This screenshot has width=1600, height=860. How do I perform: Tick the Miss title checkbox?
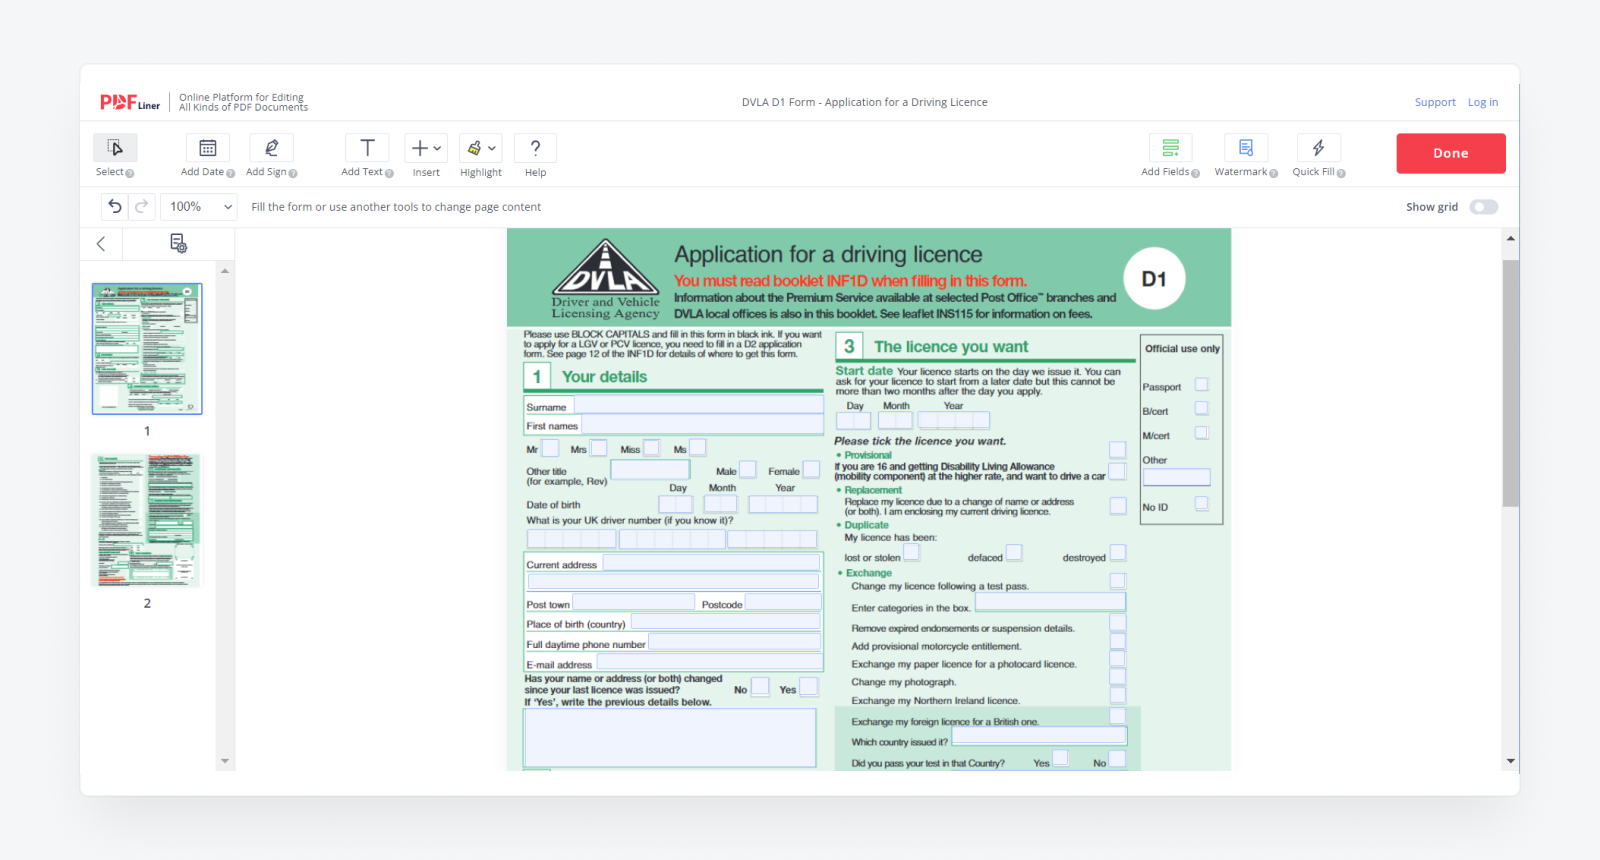point(651,448)
